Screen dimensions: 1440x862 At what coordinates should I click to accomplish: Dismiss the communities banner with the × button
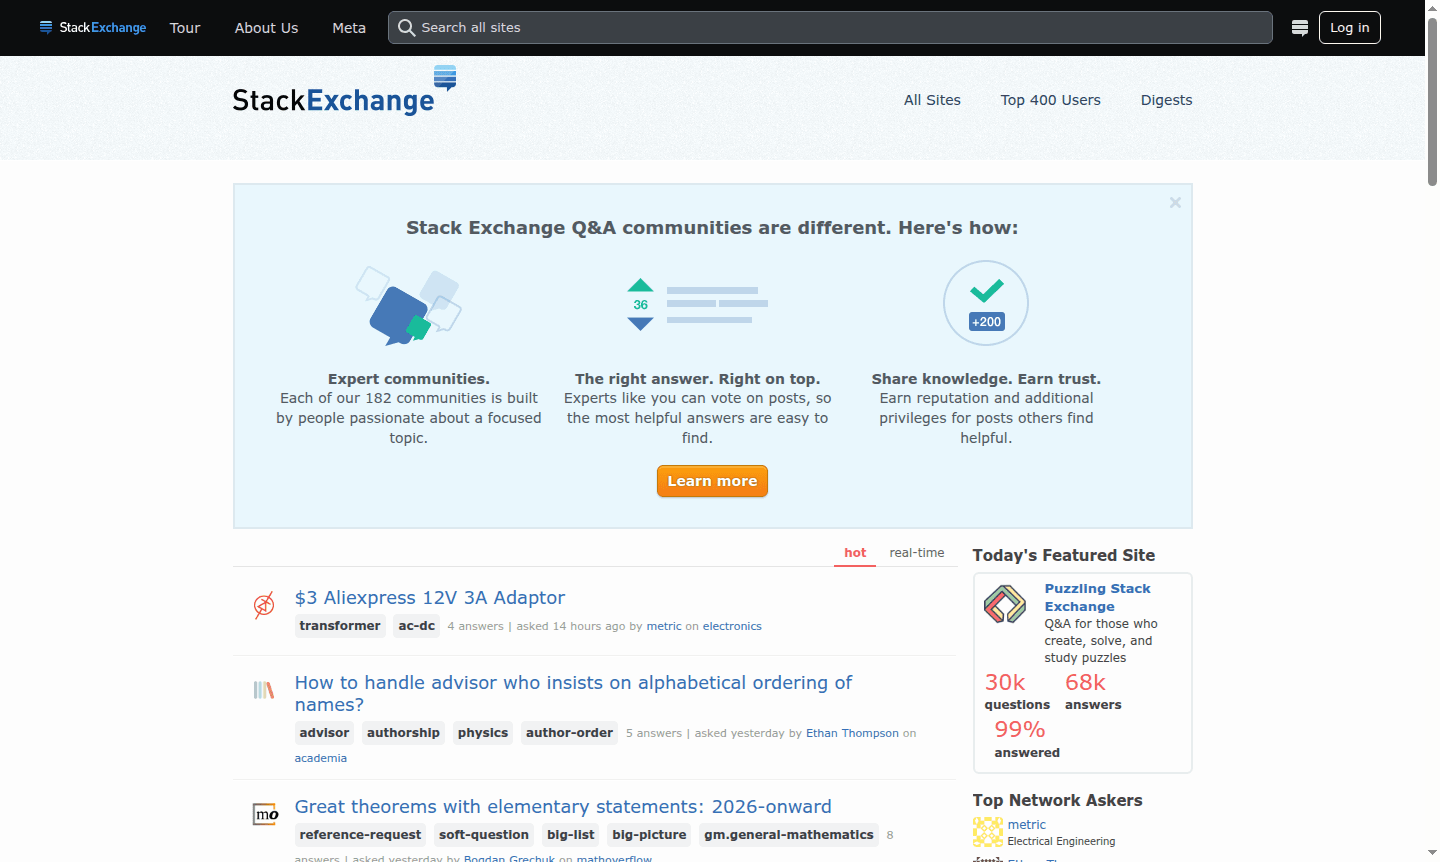pos(1175,202)
